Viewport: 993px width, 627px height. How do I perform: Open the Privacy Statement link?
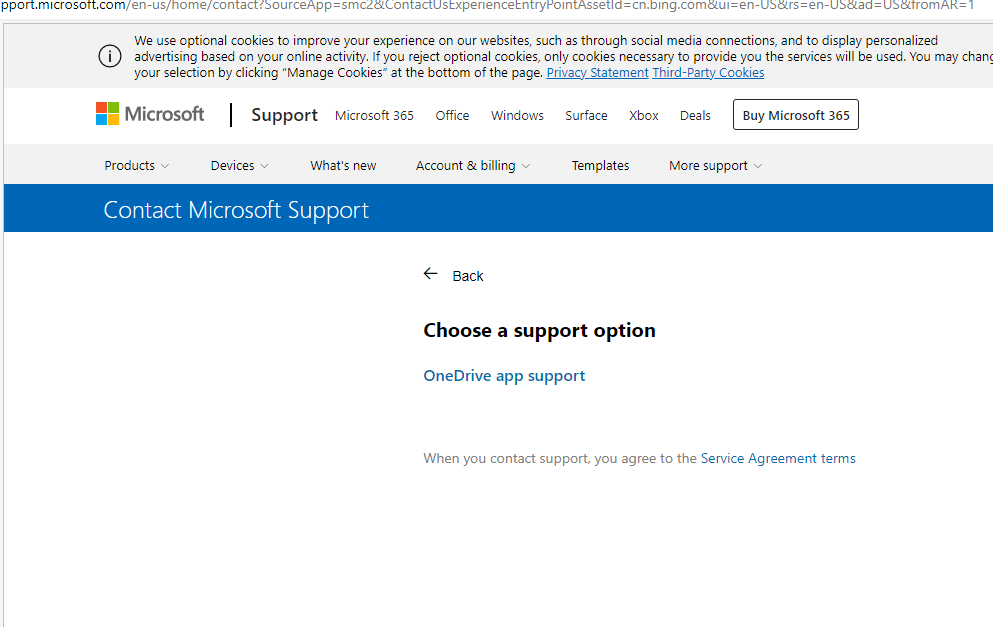point(597,73)
